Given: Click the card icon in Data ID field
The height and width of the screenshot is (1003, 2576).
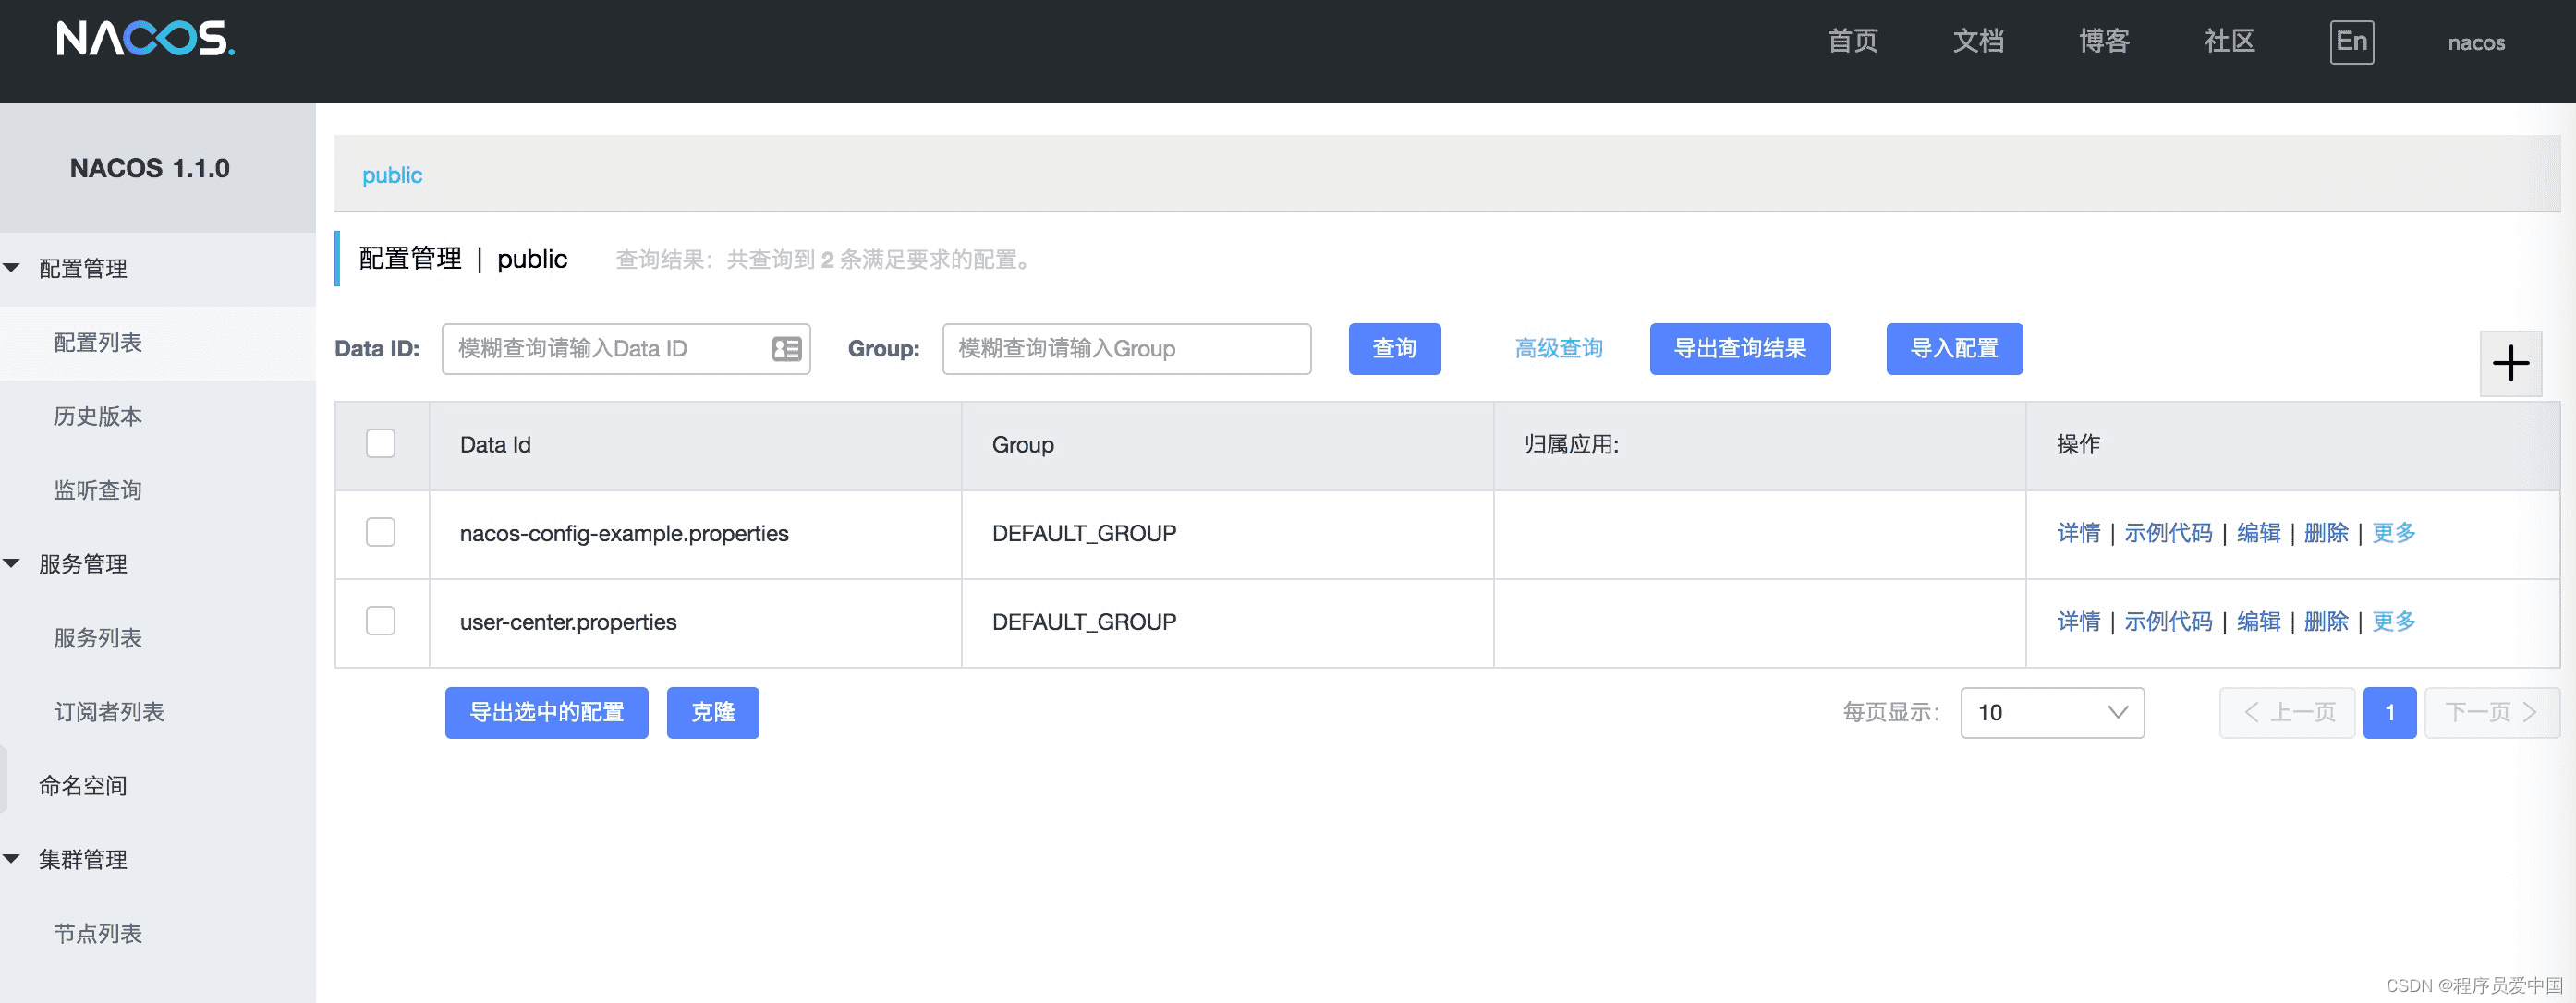Looking at the screenshot, I should [x=786, y=349].
